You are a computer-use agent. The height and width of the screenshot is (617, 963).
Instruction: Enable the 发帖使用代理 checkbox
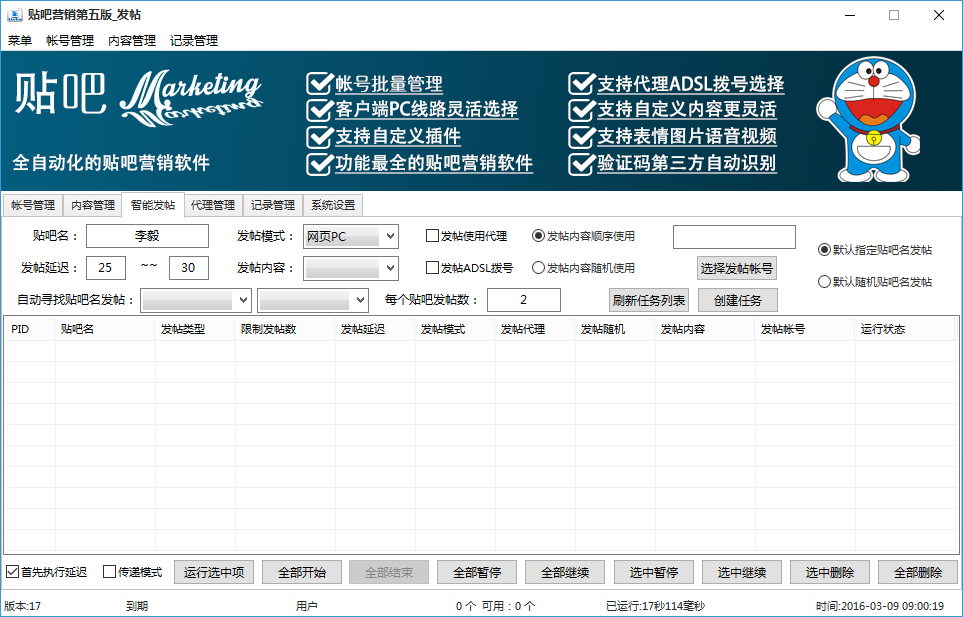coord(433,237)
